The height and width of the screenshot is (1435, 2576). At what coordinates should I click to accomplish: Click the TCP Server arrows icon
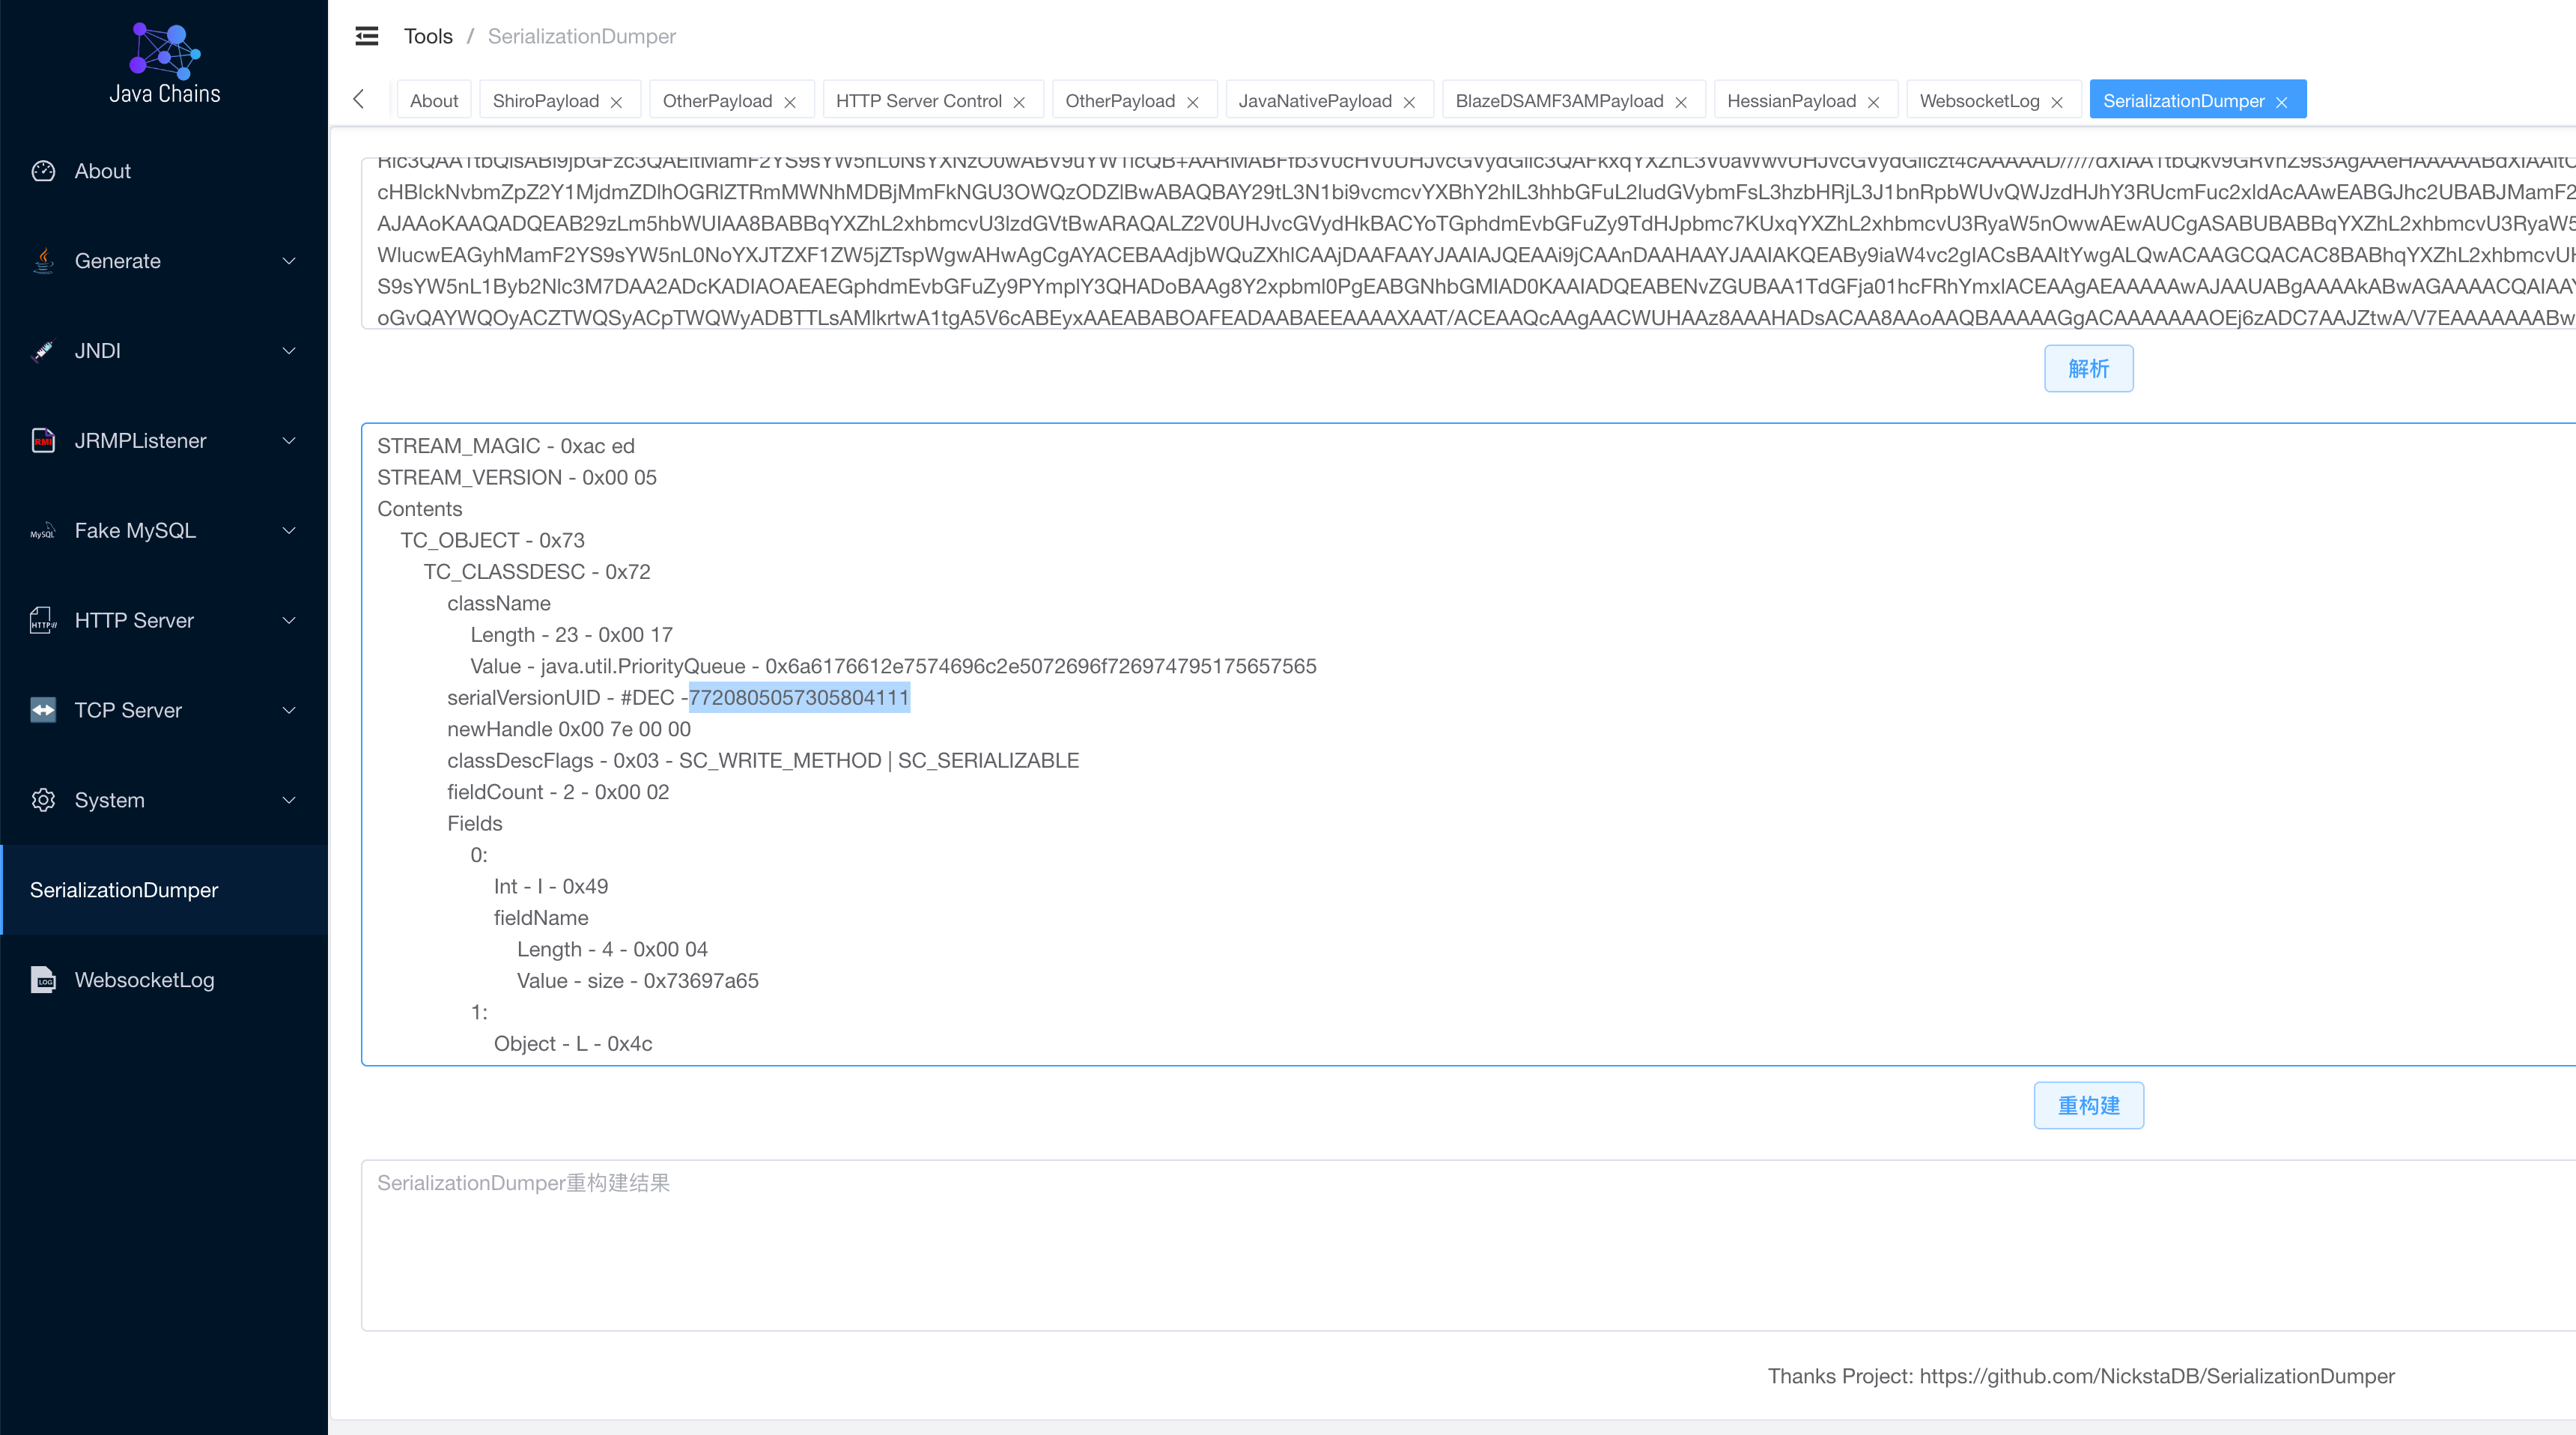pyautogui.click(x=43, y=710)
